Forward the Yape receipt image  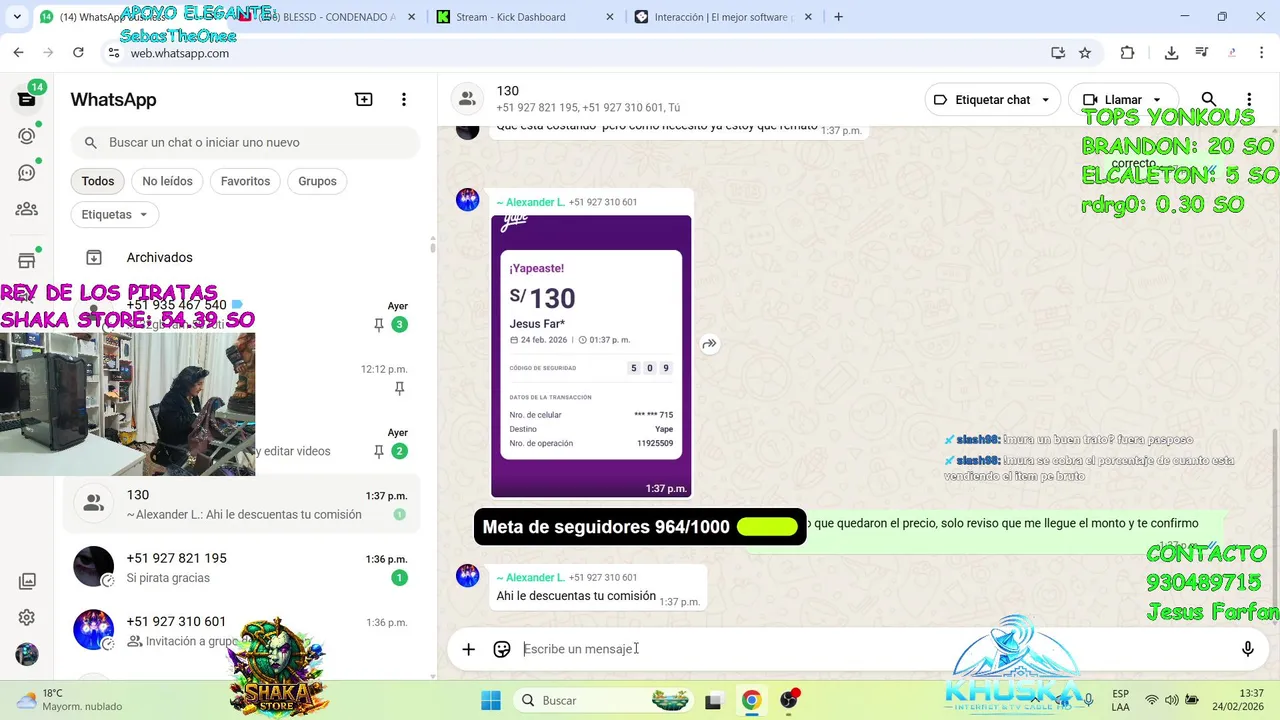coord(709,344)
